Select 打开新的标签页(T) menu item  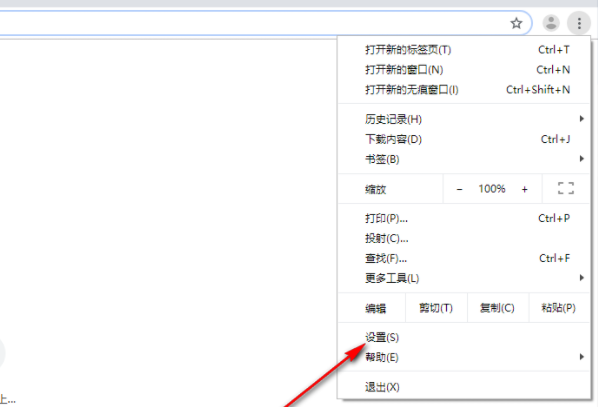click(464, 50)
